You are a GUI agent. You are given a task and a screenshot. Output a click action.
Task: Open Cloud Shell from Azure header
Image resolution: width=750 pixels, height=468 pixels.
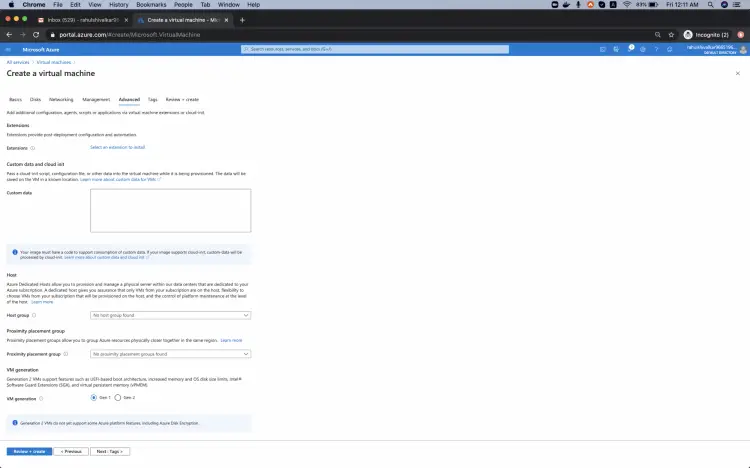tap(603, 49)
